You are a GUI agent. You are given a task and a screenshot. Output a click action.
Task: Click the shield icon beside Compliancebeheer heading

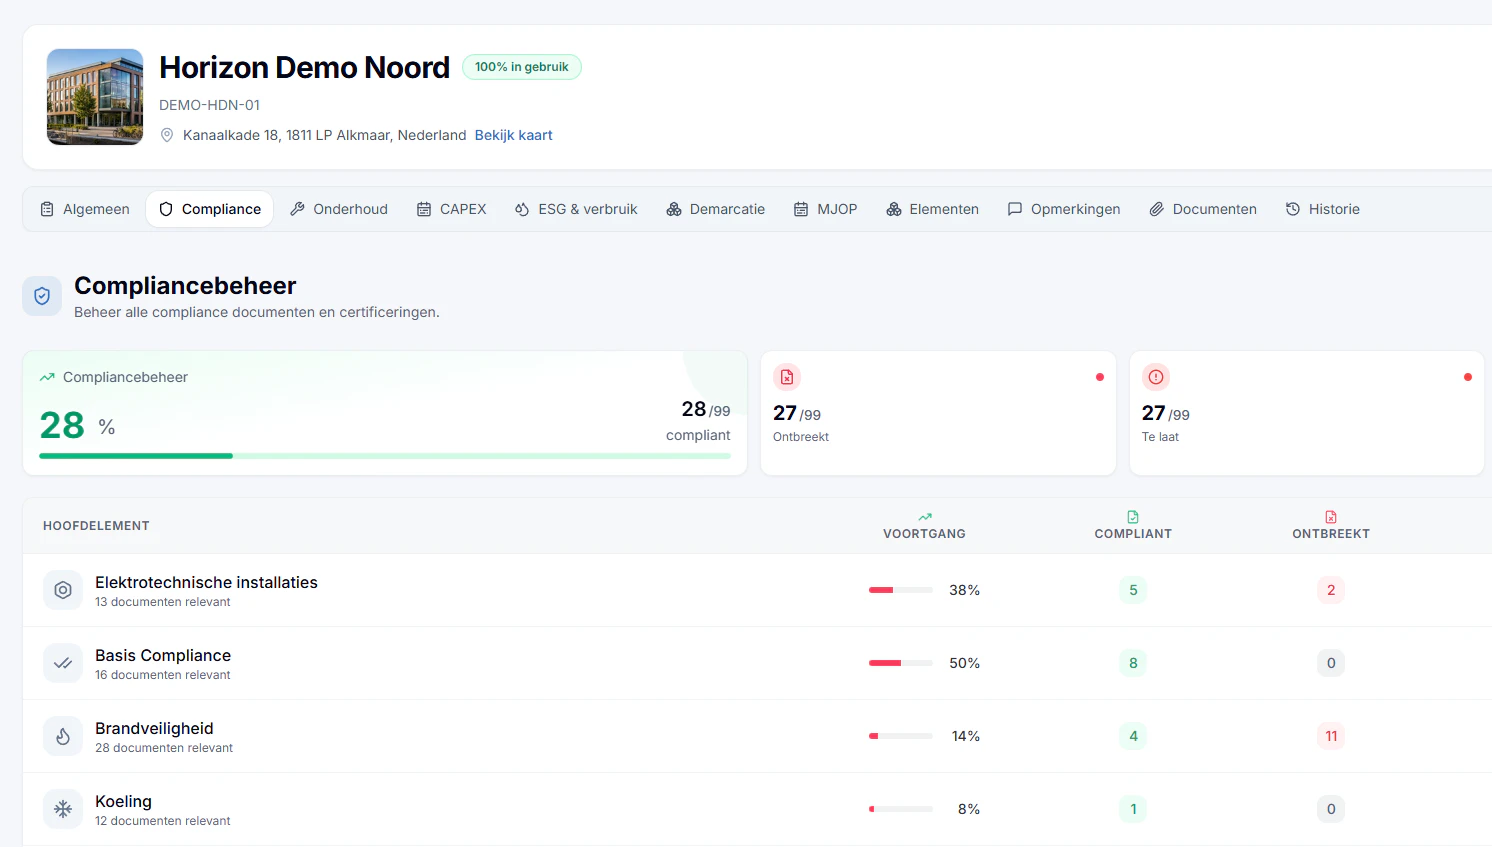tap(42, 296)
